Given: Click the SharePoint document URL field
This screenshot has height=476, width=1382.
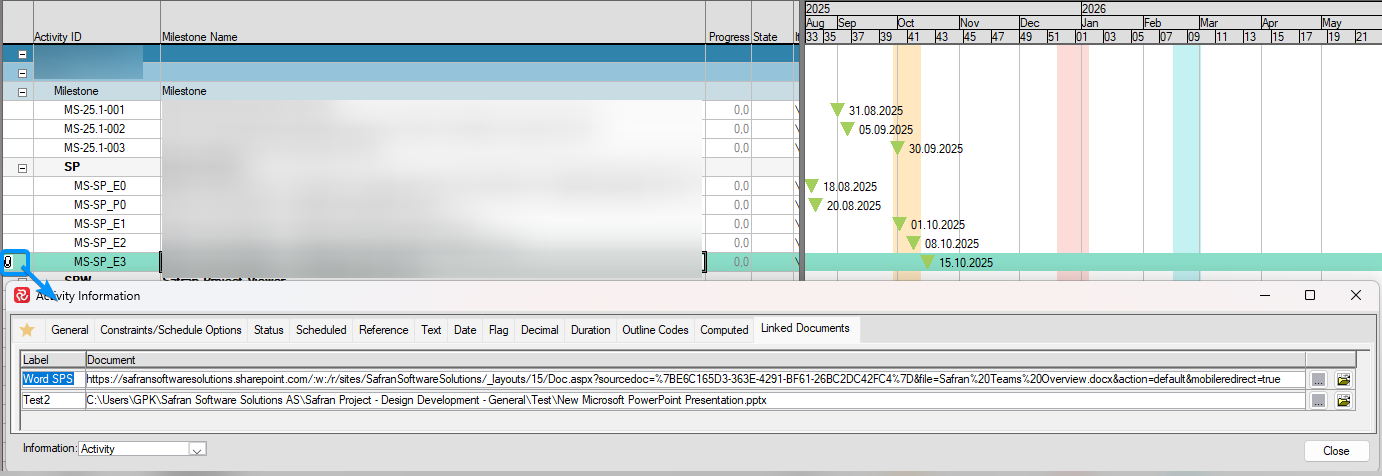Looking at the screenshot, I should pyautogui.click(x=695, y=380).
